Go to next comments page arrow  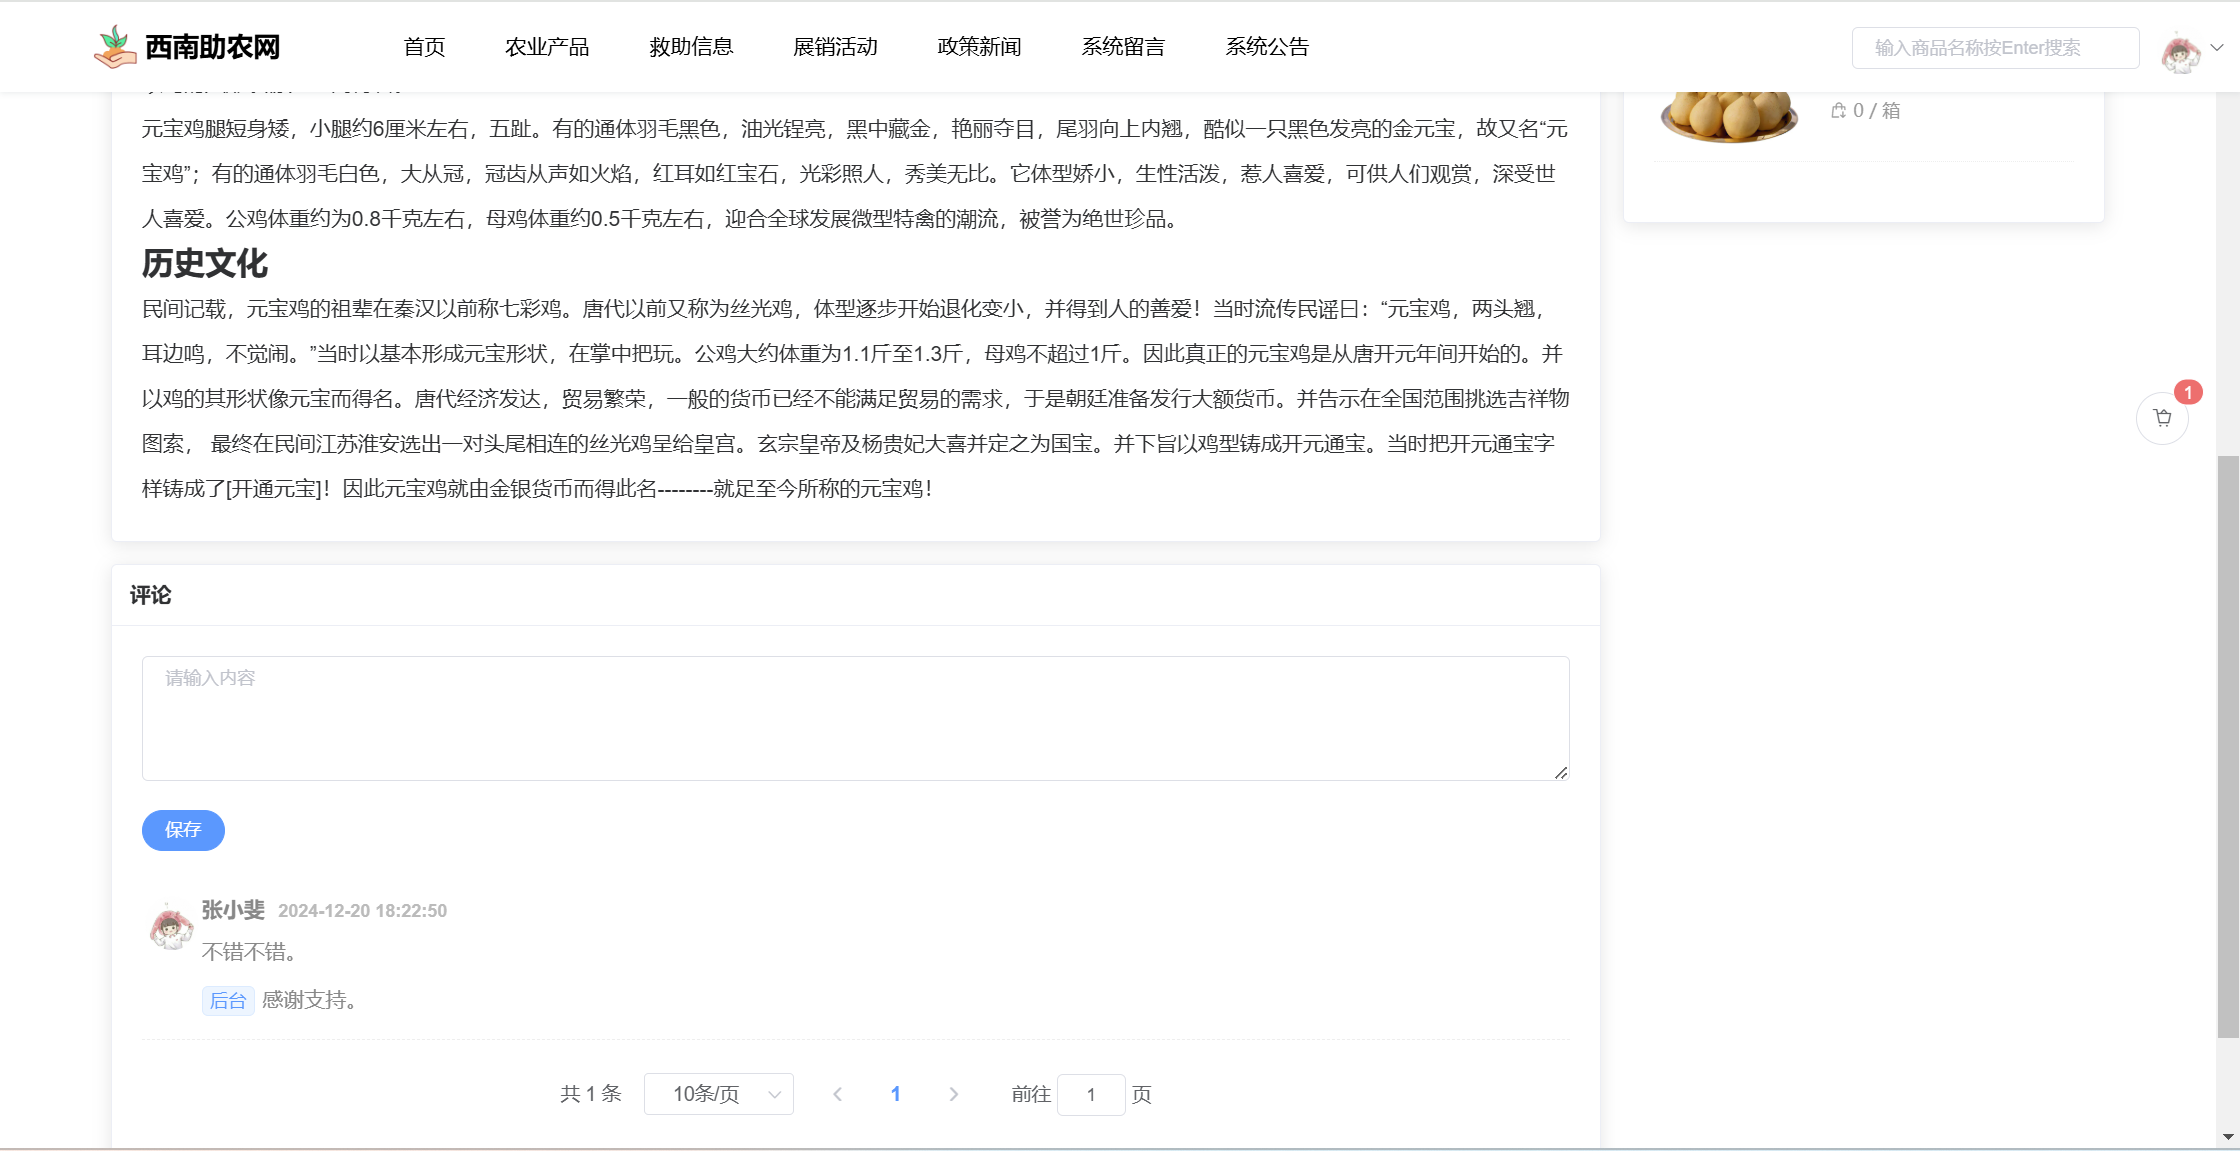(x=953, y=1094)
